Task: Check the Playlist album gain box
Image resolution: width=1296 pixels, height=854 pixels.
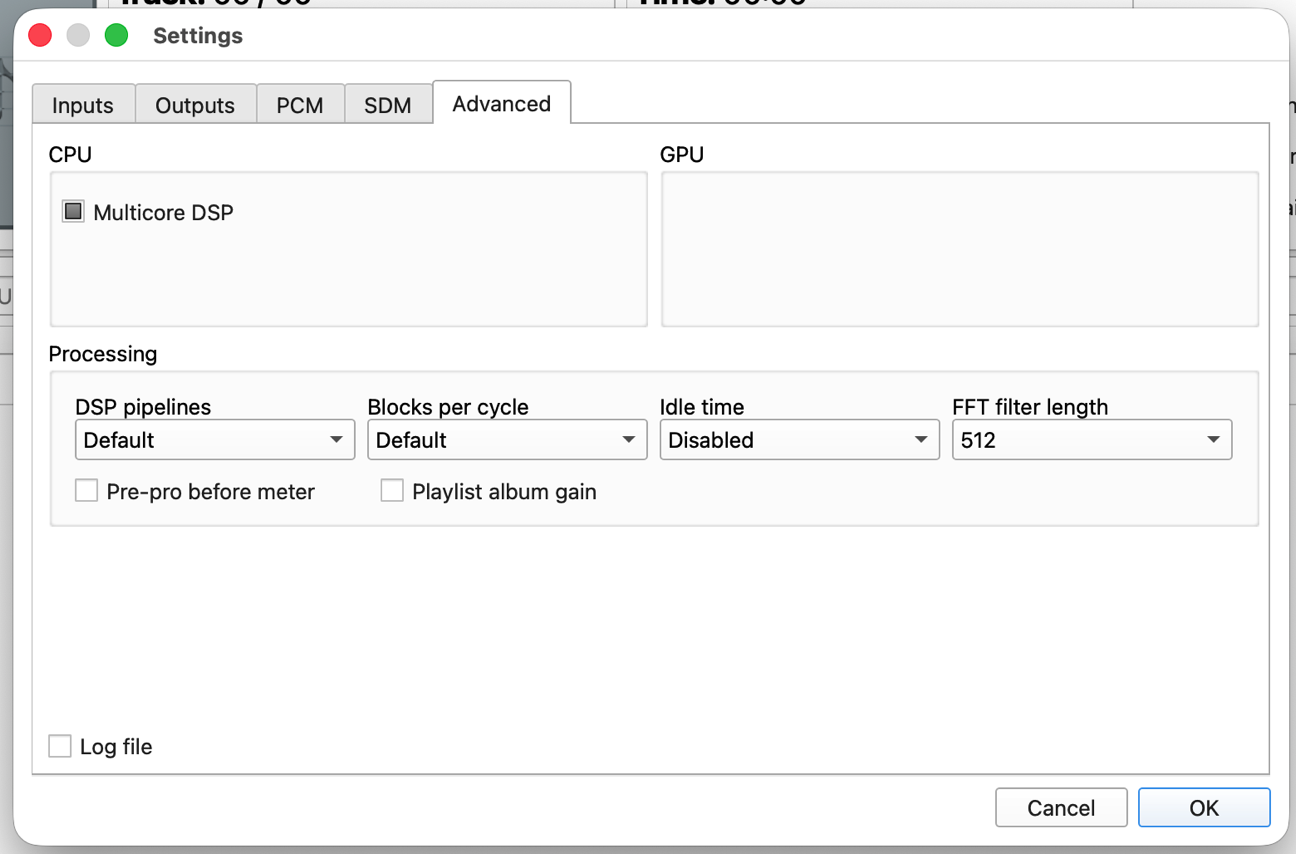Action: coord(392,491)
